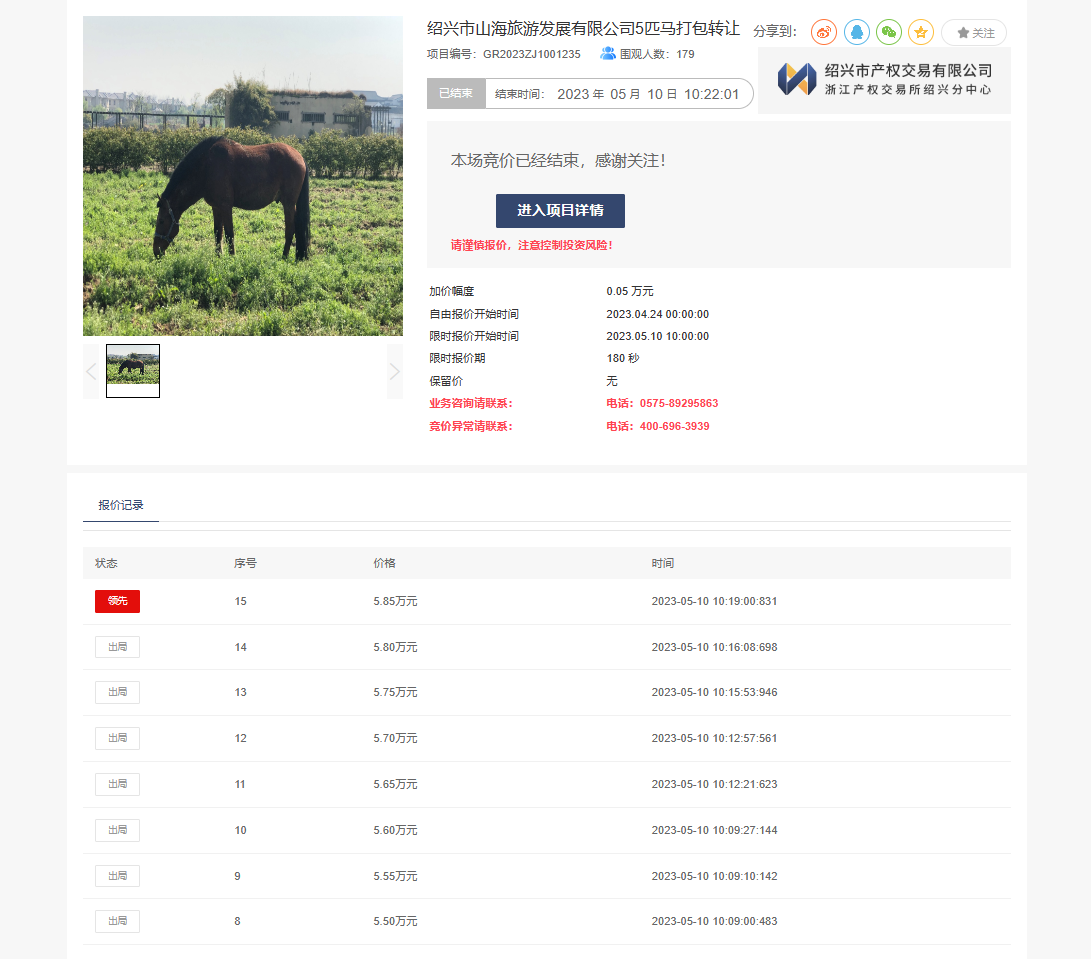Click price 5.80万元
The height and width of the screenshot is (959, 1091).
395,647
